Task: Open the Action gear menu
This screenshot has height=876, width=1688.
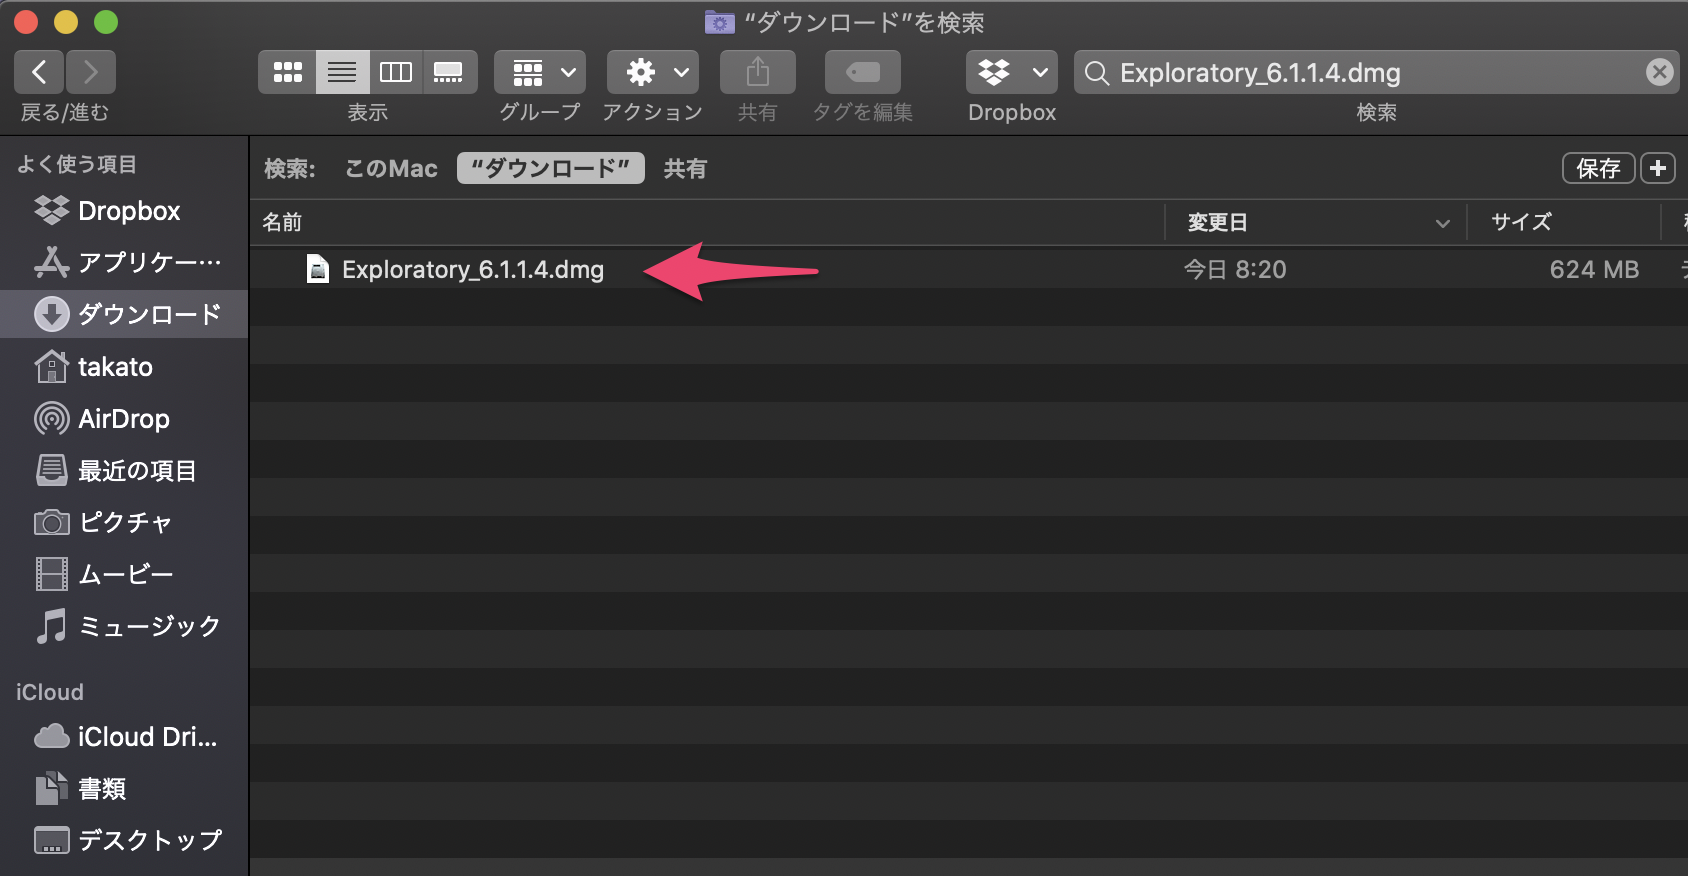Action: point(653,72)
